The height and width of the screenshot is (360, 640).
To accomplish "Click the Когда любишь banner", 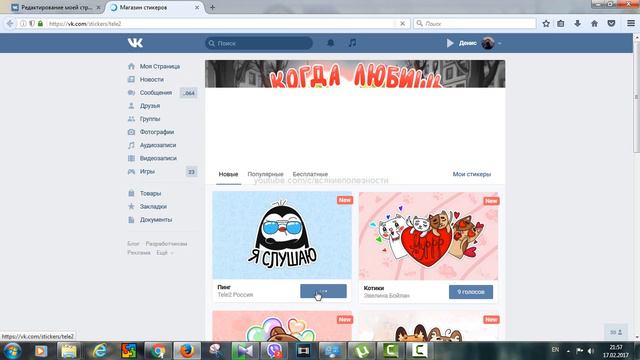I will click(355, 74).
